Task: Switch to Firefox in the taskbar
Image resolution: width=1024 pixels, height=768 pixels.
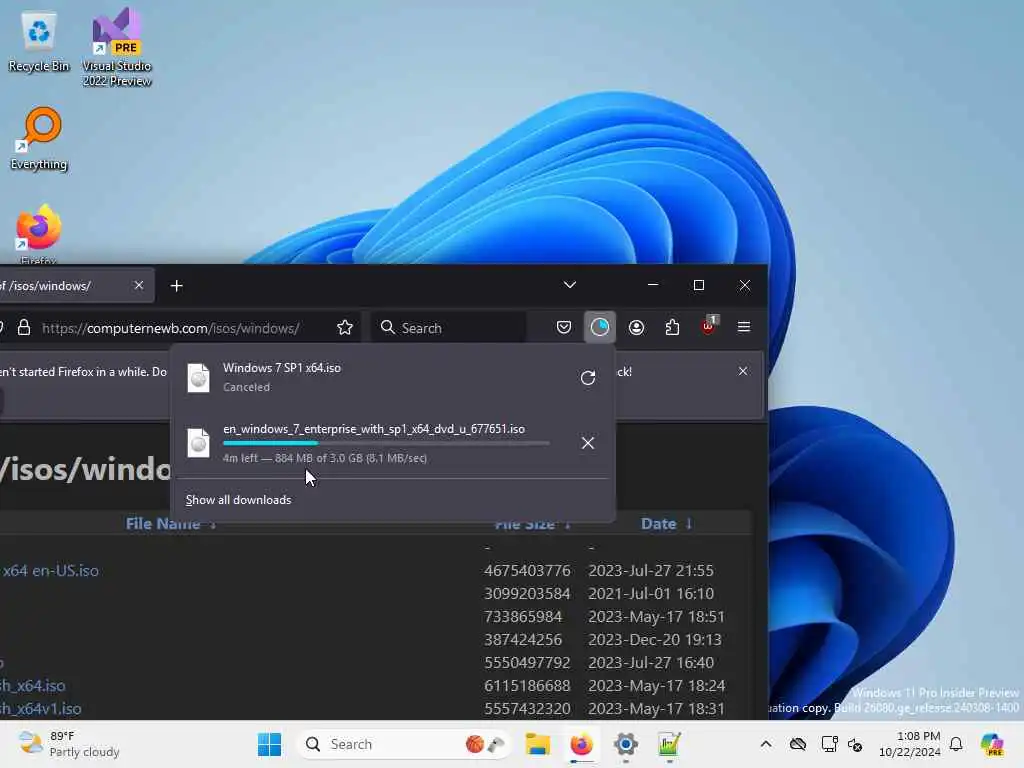Action: pos(581,744)
